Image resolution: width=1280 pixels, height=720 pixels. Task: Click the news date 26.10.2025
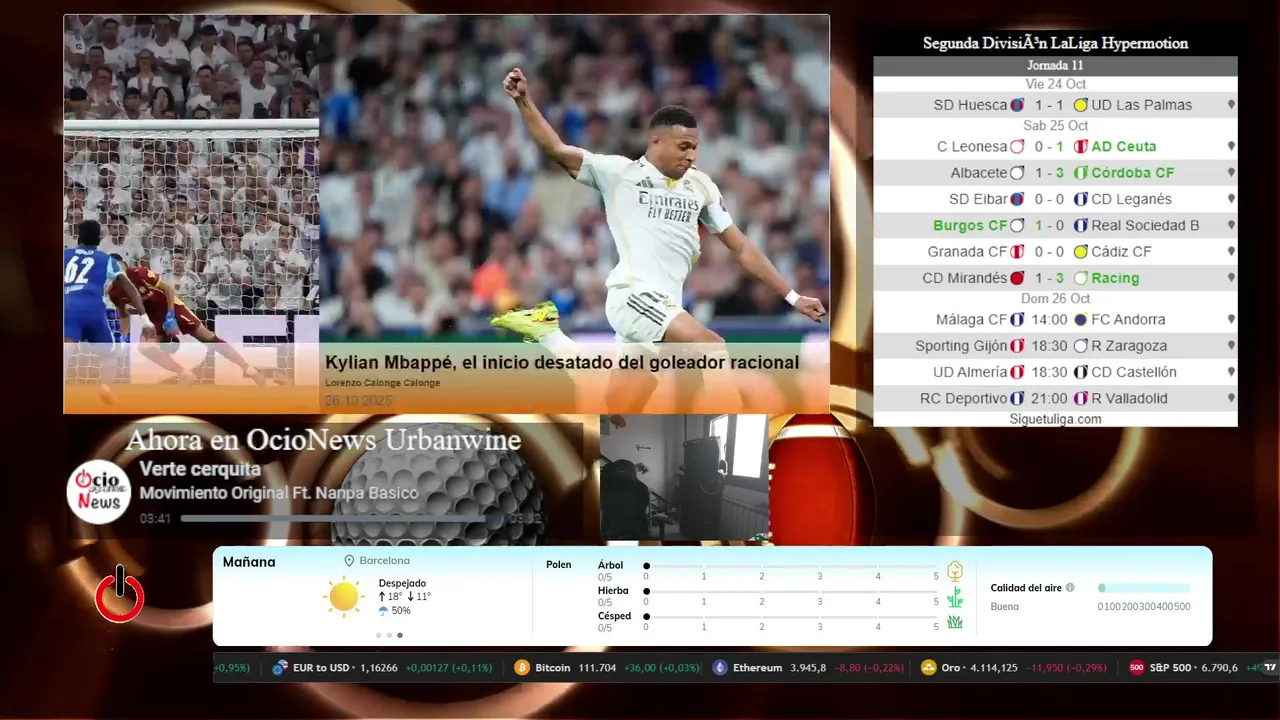pos(358,400)
